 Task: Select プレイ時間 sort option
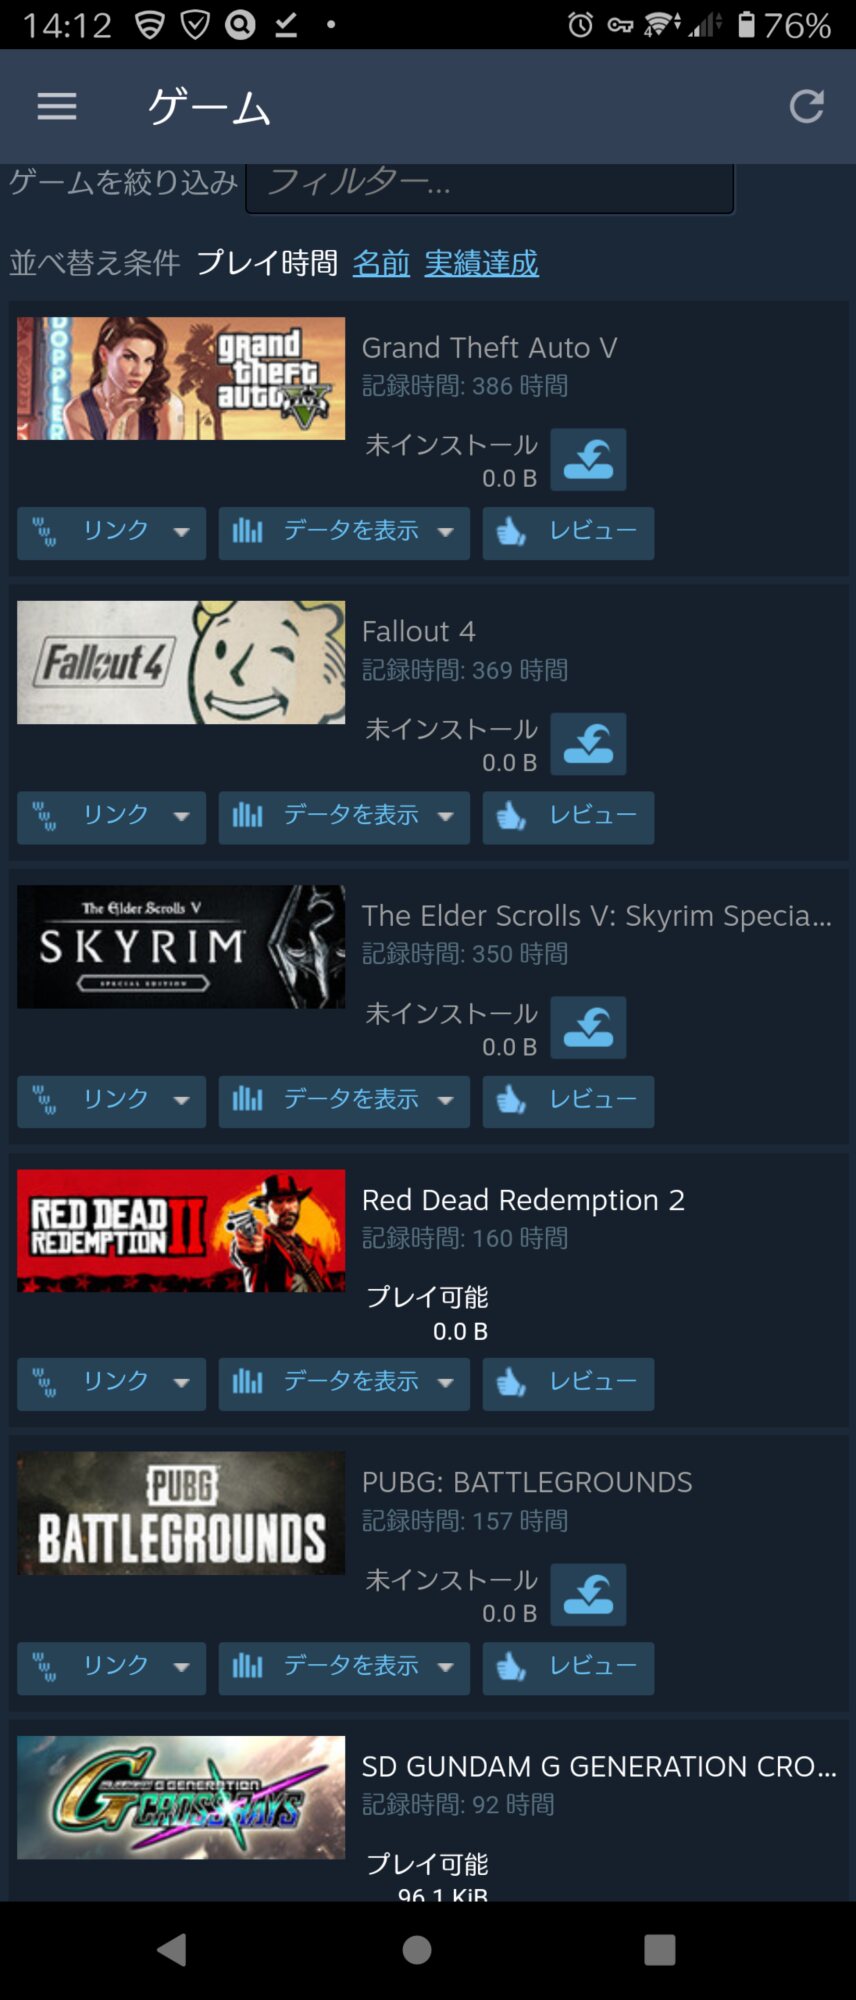pos(267,263)
